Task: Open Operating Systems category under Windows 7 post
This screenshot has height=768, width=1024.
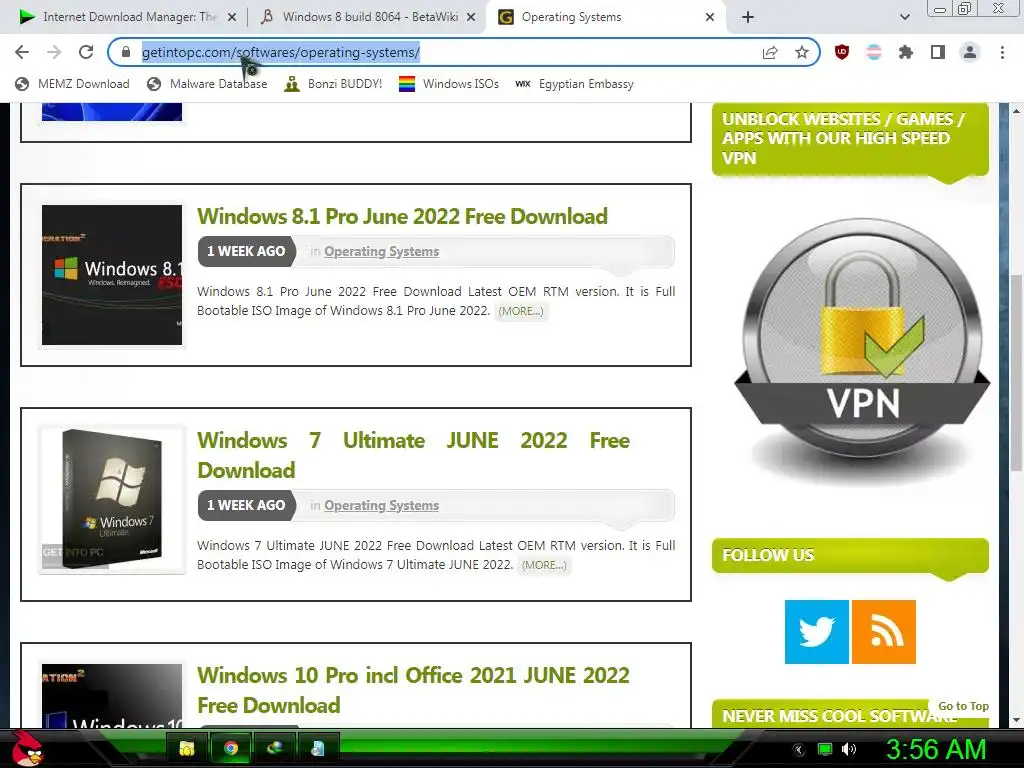Action: [381, 505]
